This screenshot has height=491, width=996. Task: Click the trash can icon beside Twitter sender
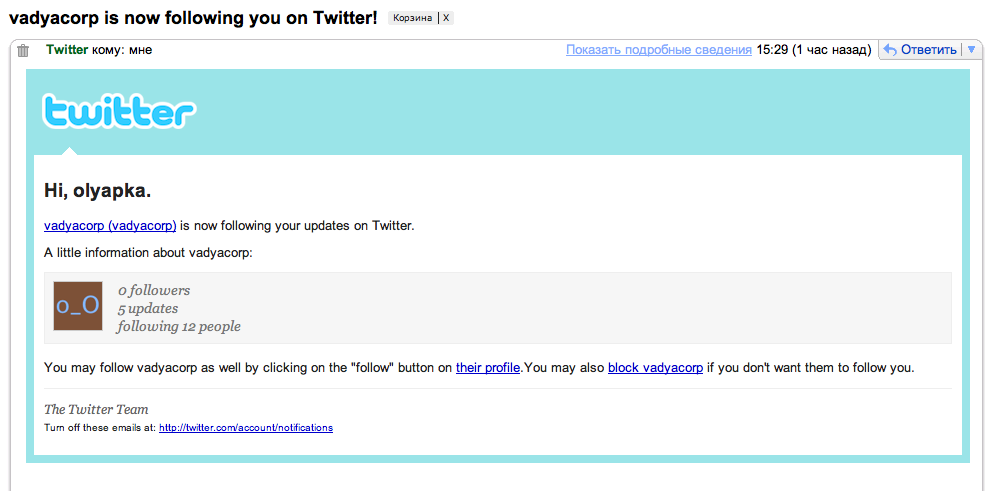click(23, 51)
